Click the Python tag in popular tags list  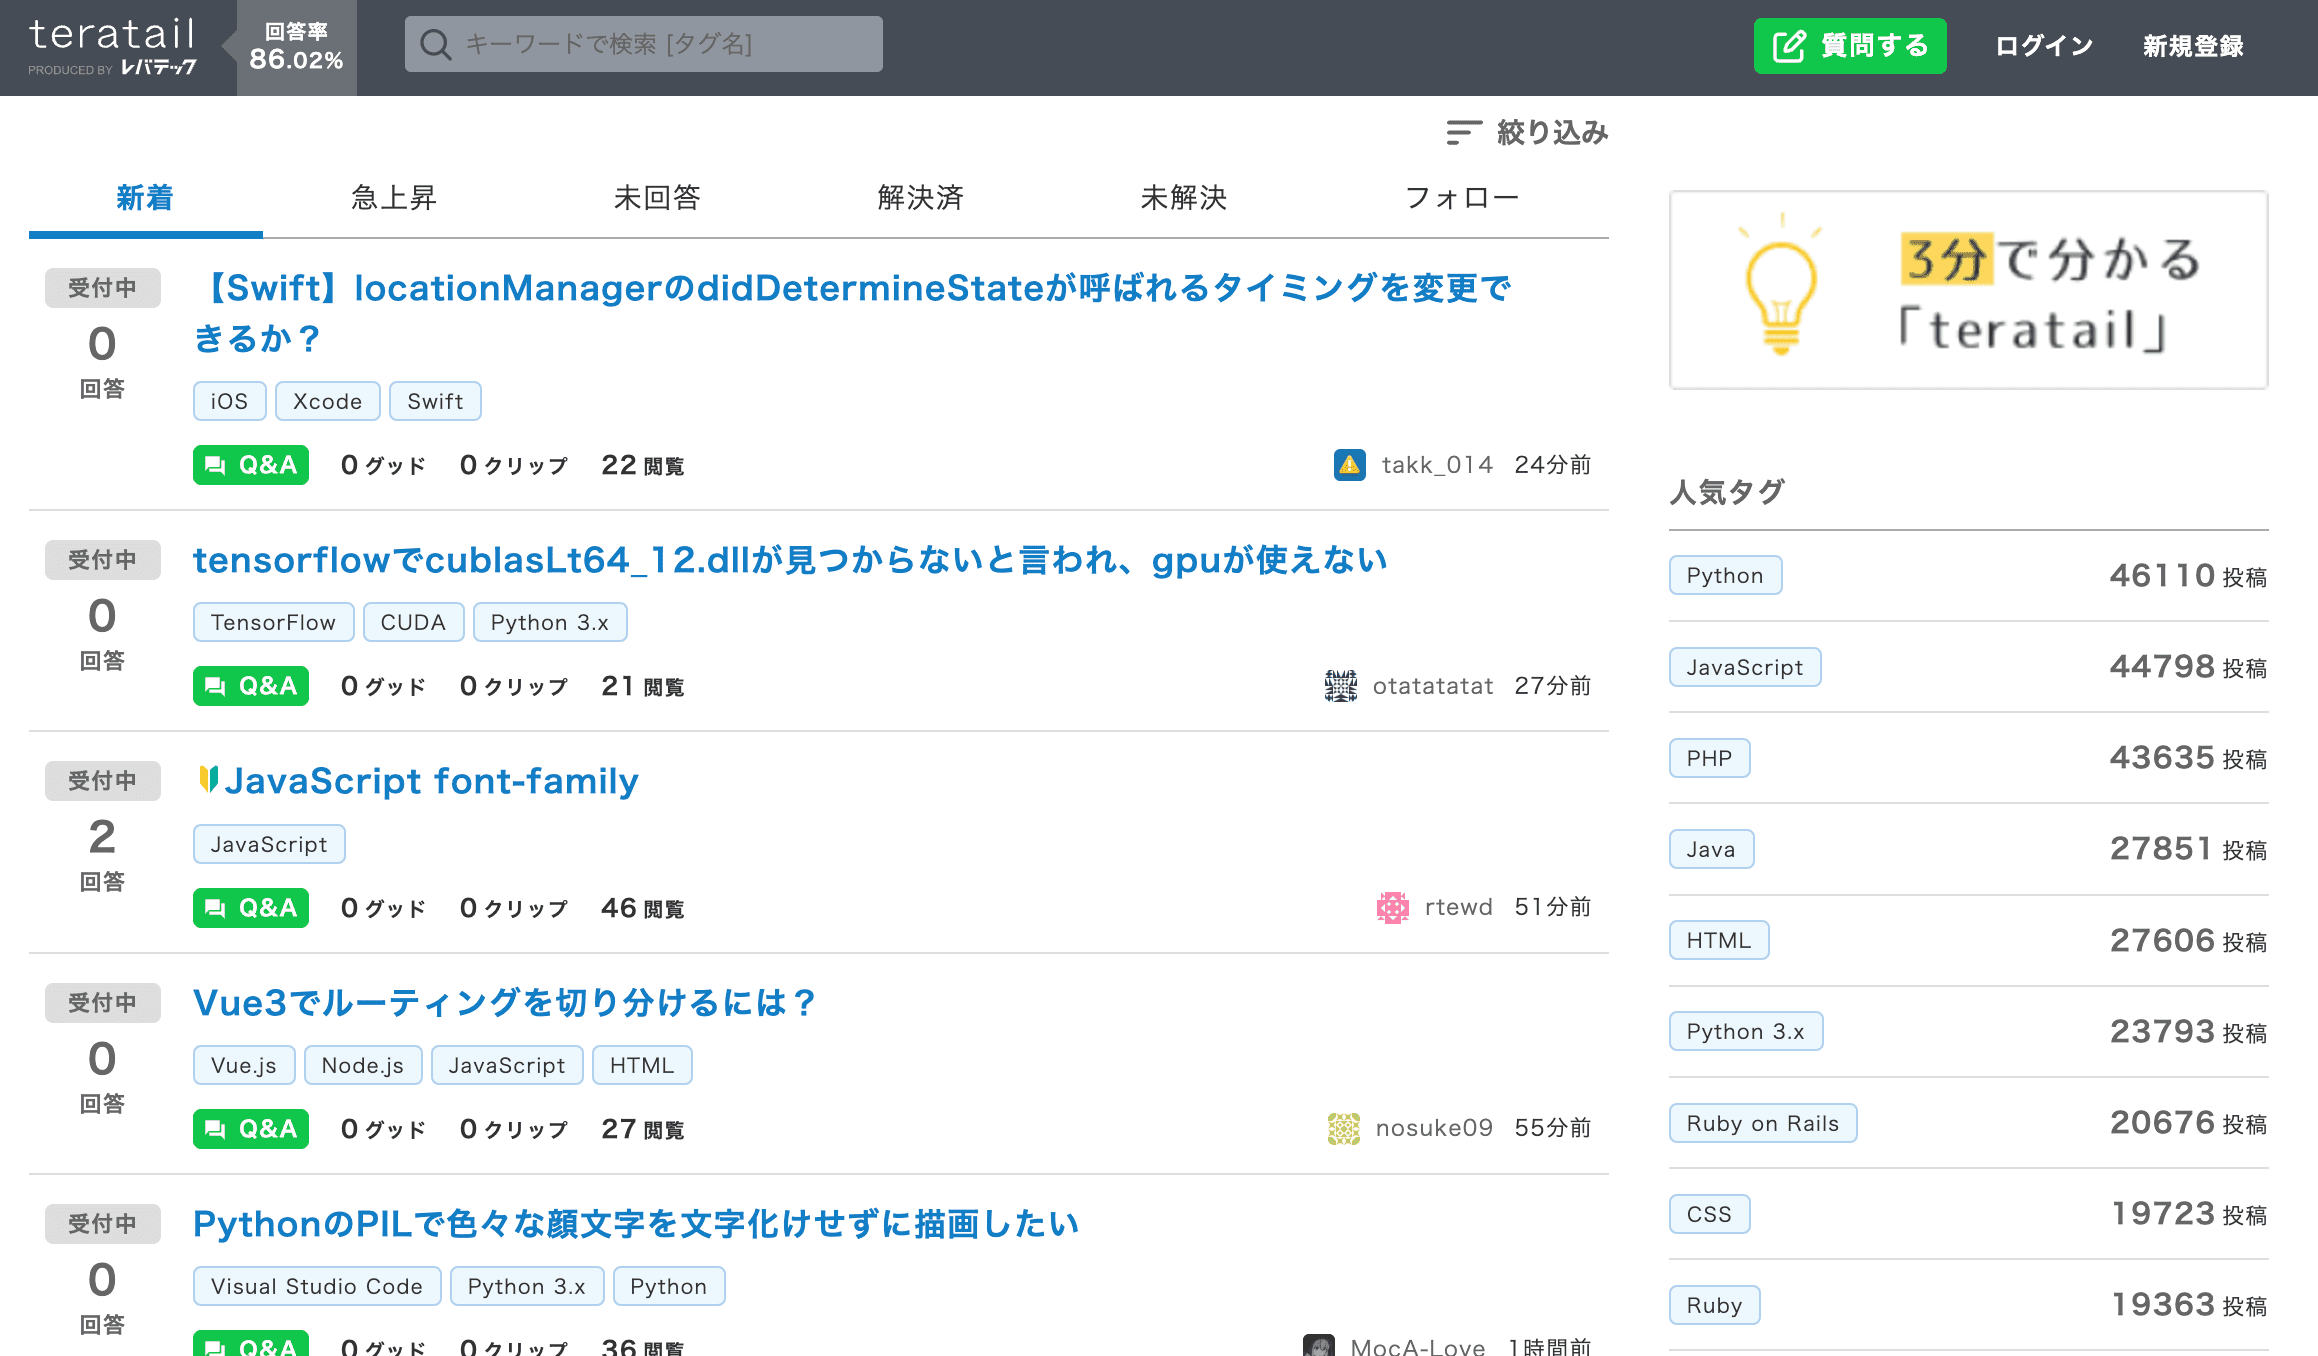(x=1722, y=573)
